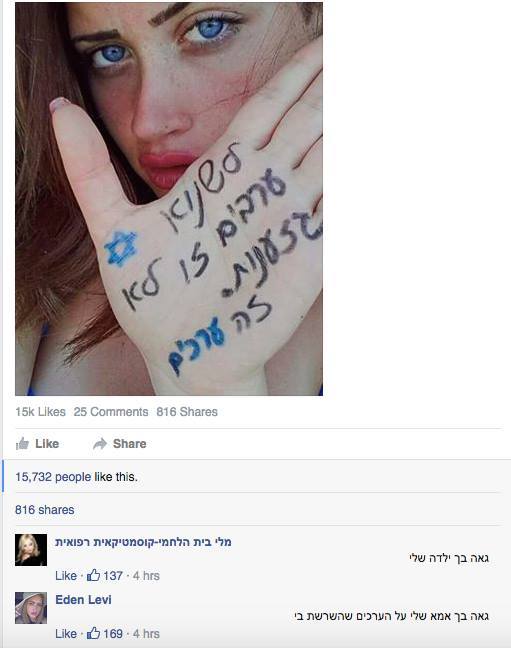
Task: Open Eden Levi's profile picture
Action: pos(31,608)
